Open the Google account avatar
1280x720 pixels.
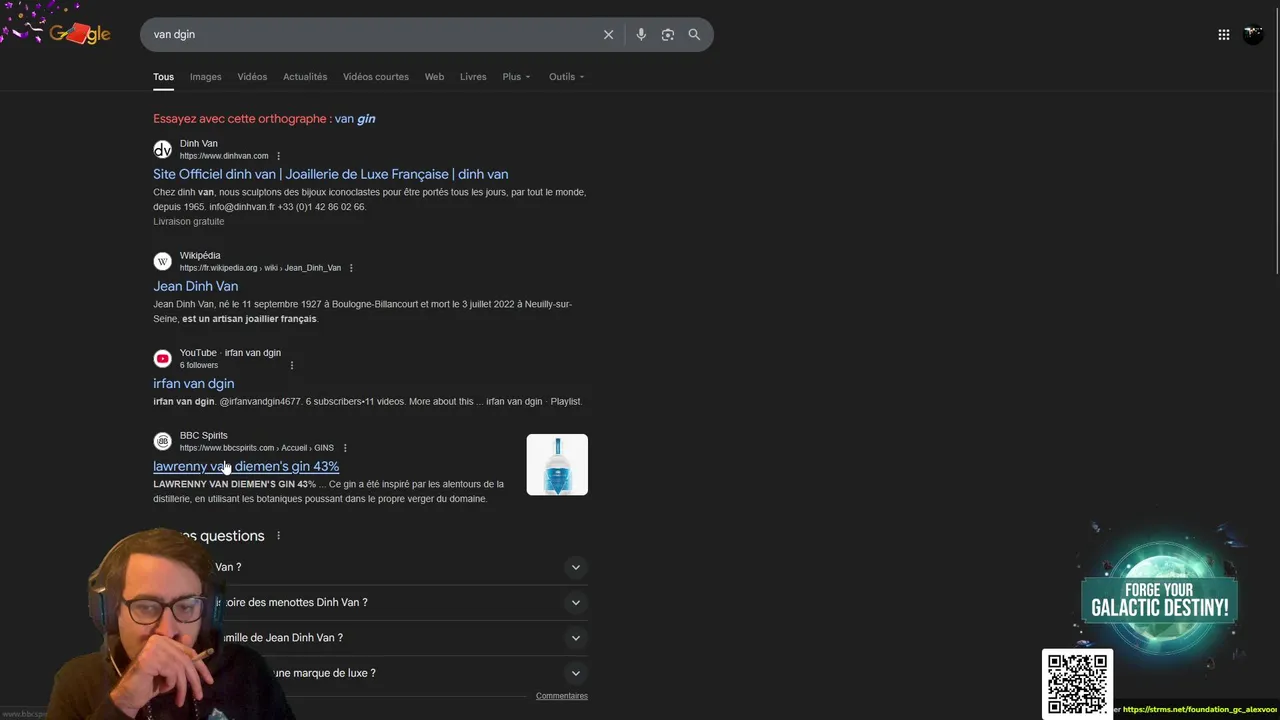tap(1253, 35)
